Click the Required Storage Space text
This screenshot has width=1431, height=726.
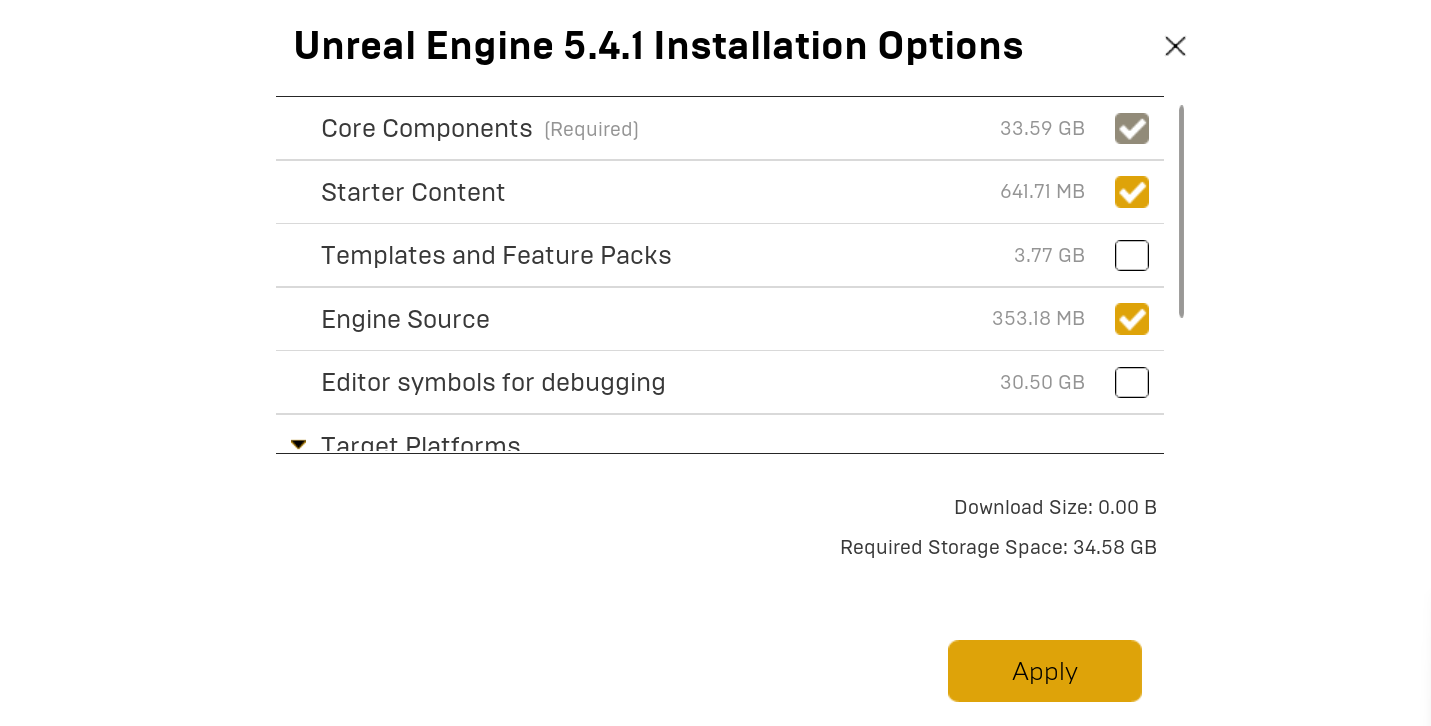point(998,548)
